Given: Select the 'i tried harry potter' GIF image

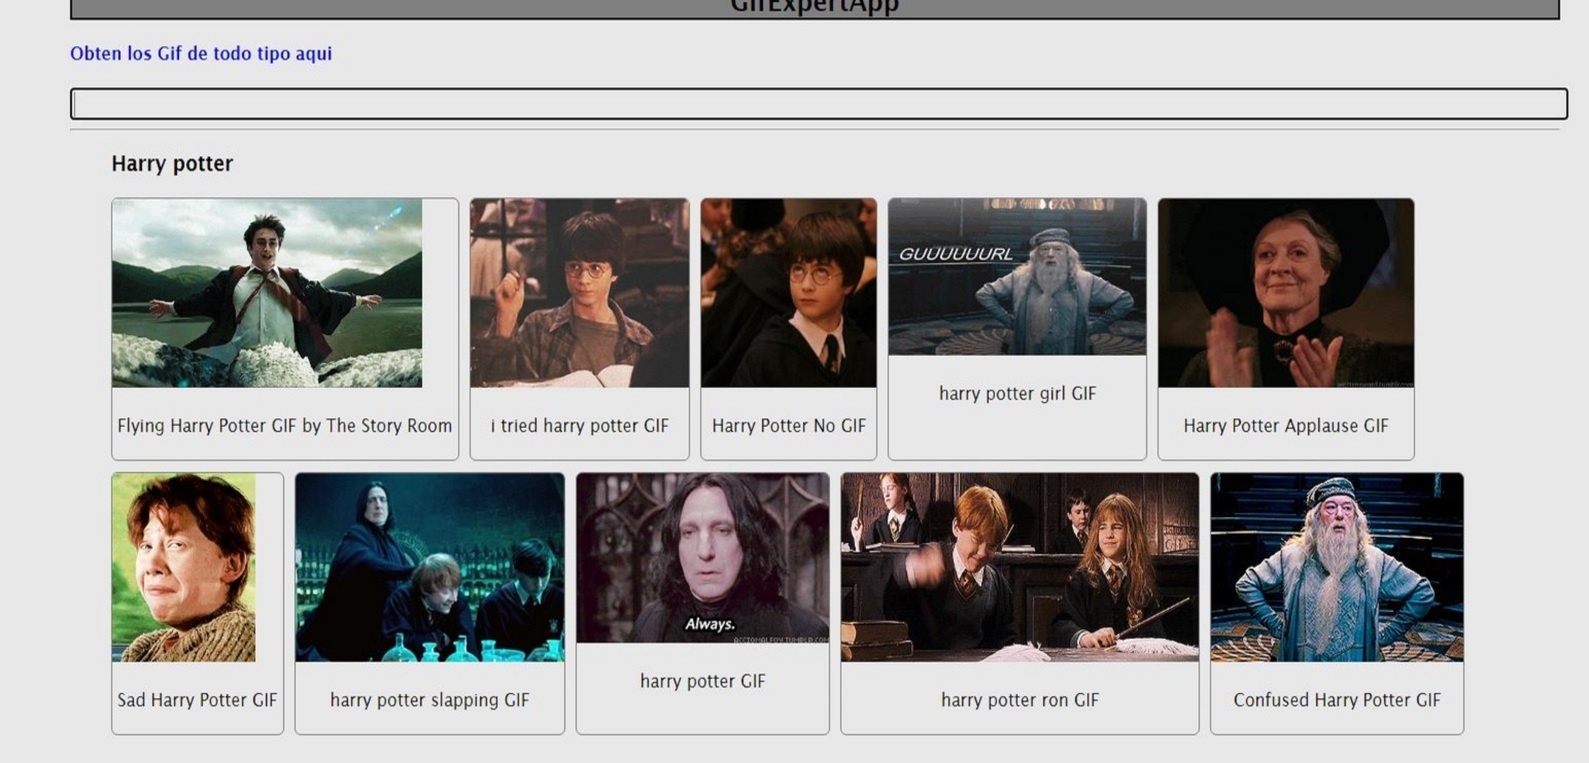Looking at the screenshot, I should click(x=579, y=293).
